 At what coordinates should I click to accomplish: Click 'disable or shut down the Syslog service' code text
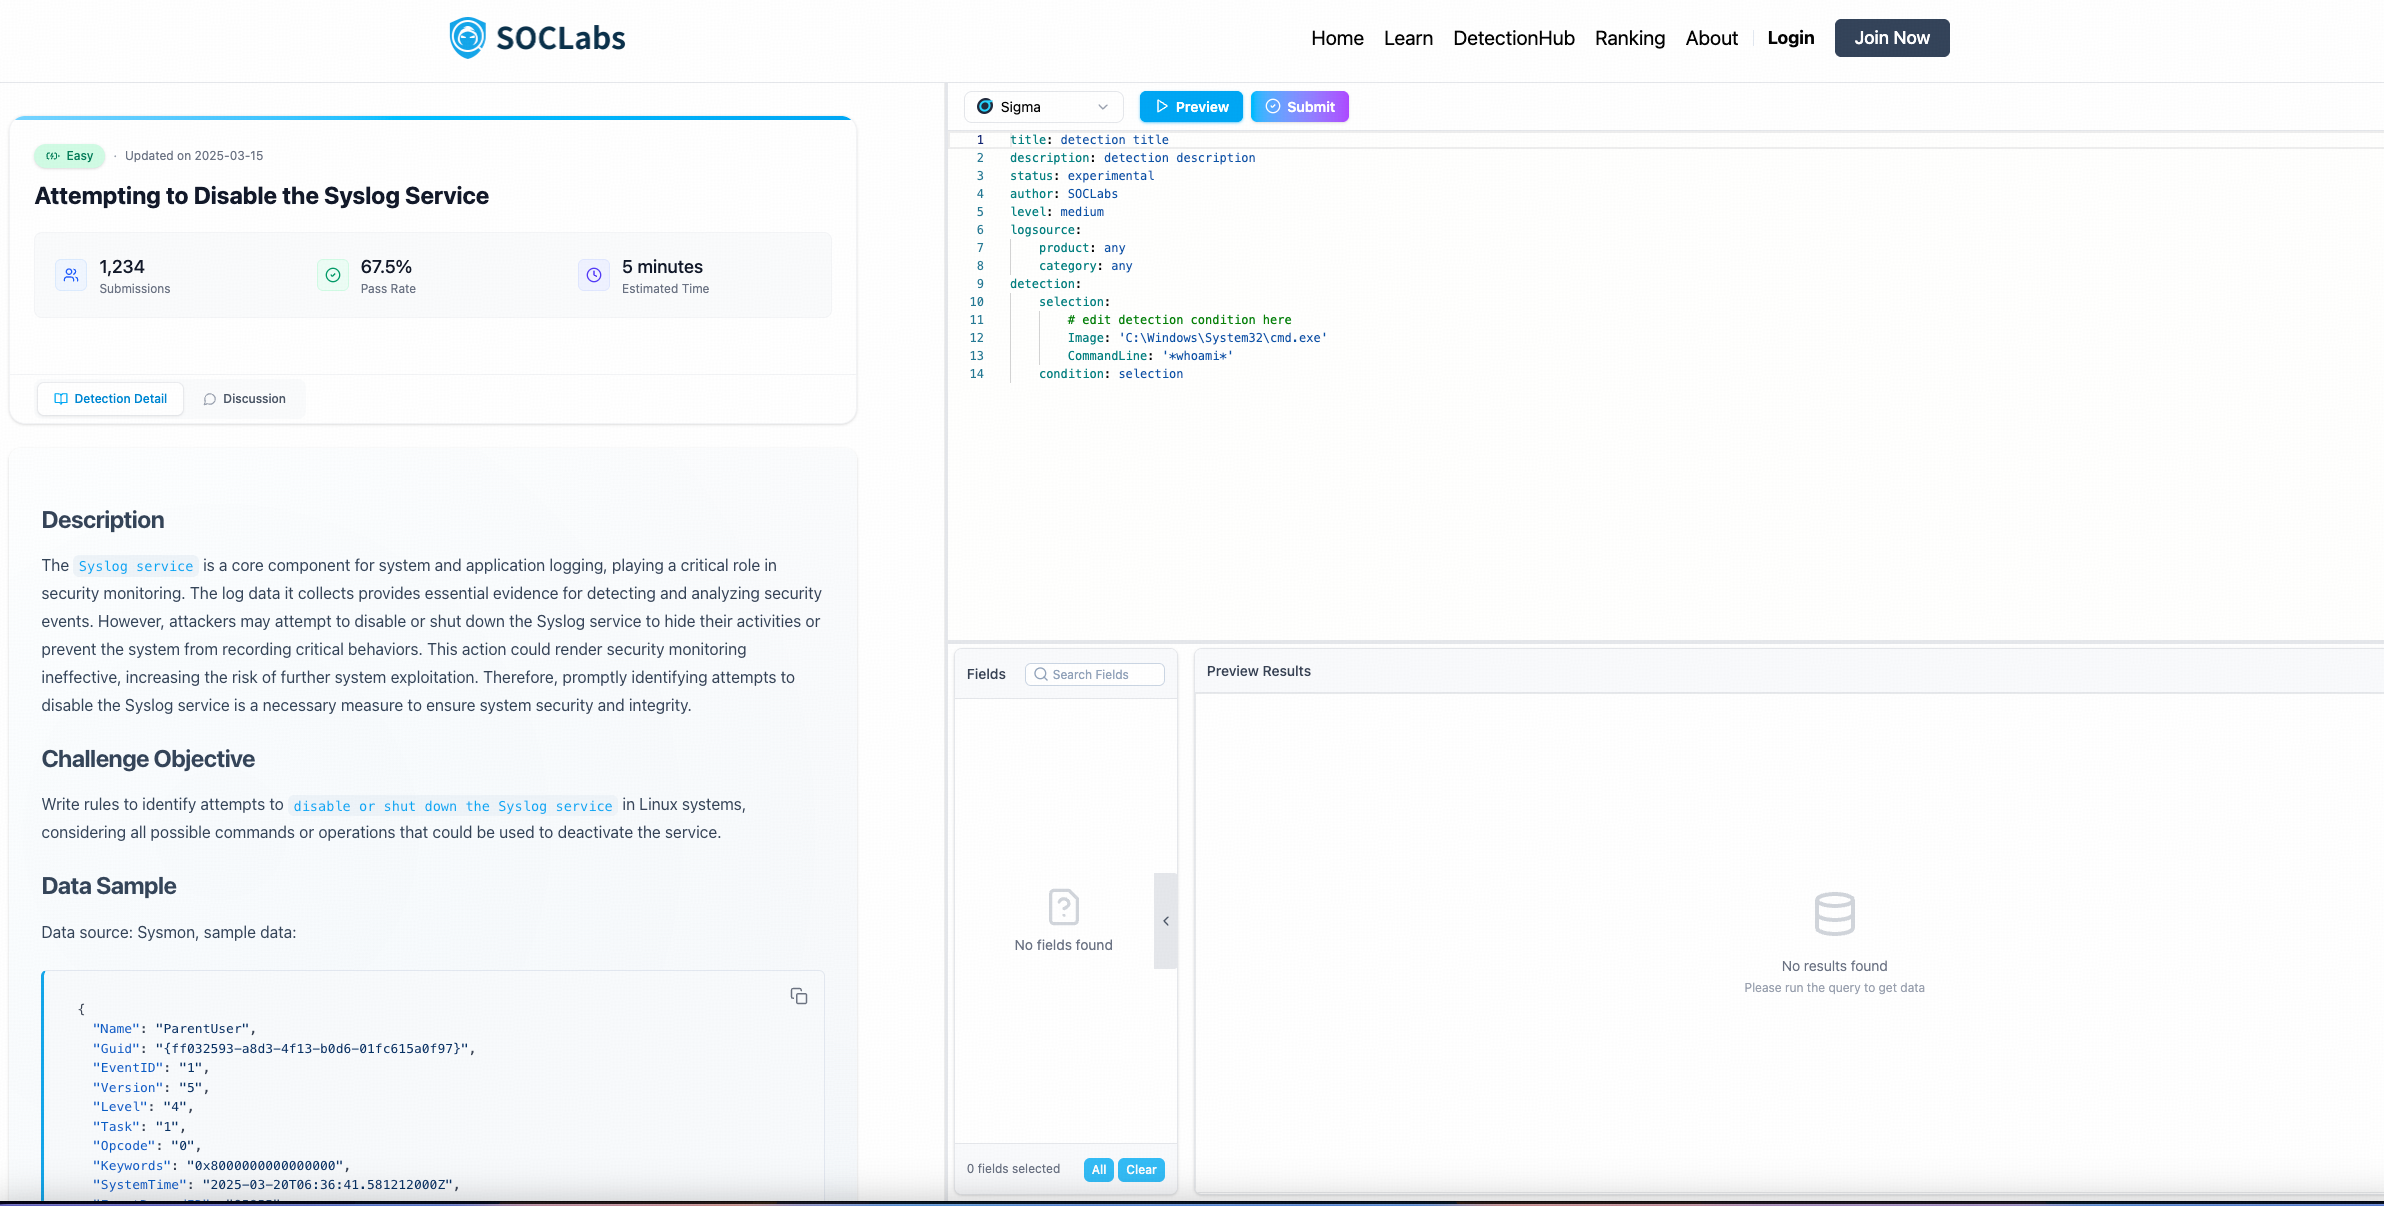(453, 806)
